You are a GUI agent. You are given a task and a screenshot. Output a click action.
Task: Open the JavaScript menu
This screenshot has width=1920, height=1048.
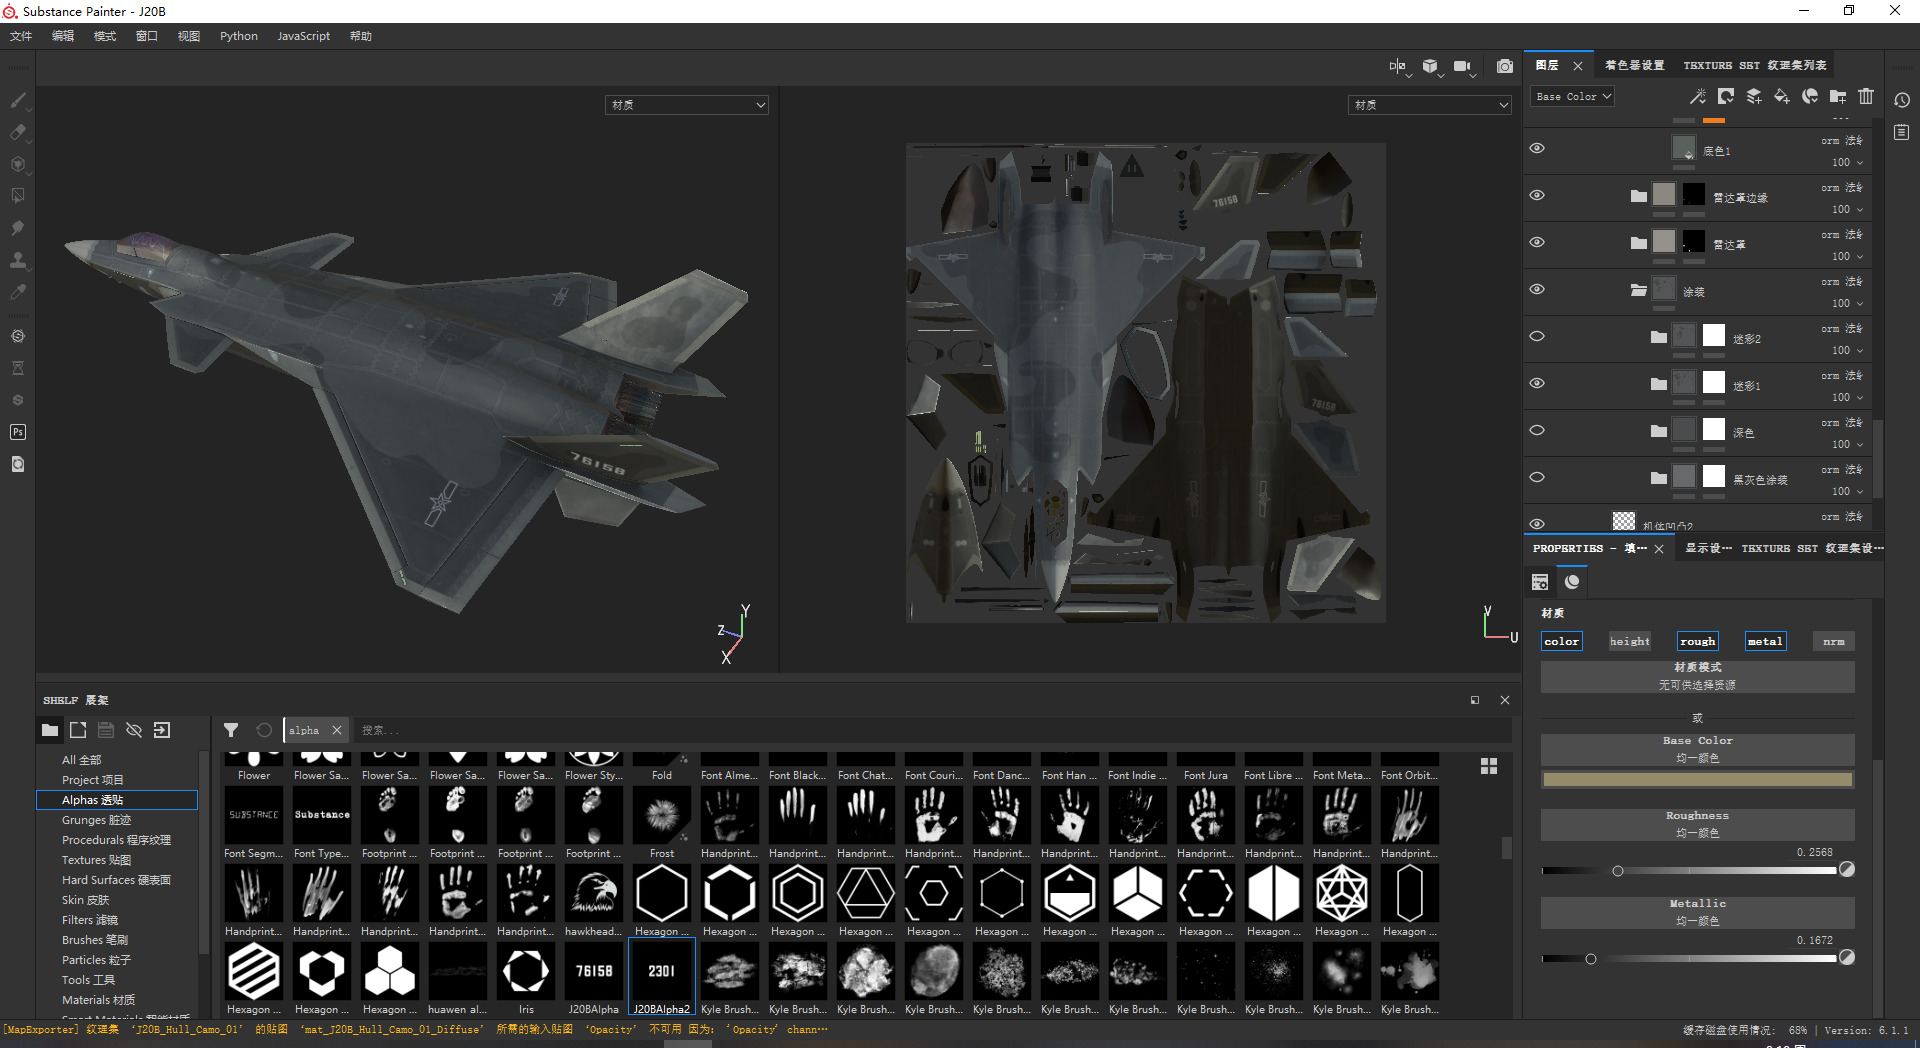(303, 36)
